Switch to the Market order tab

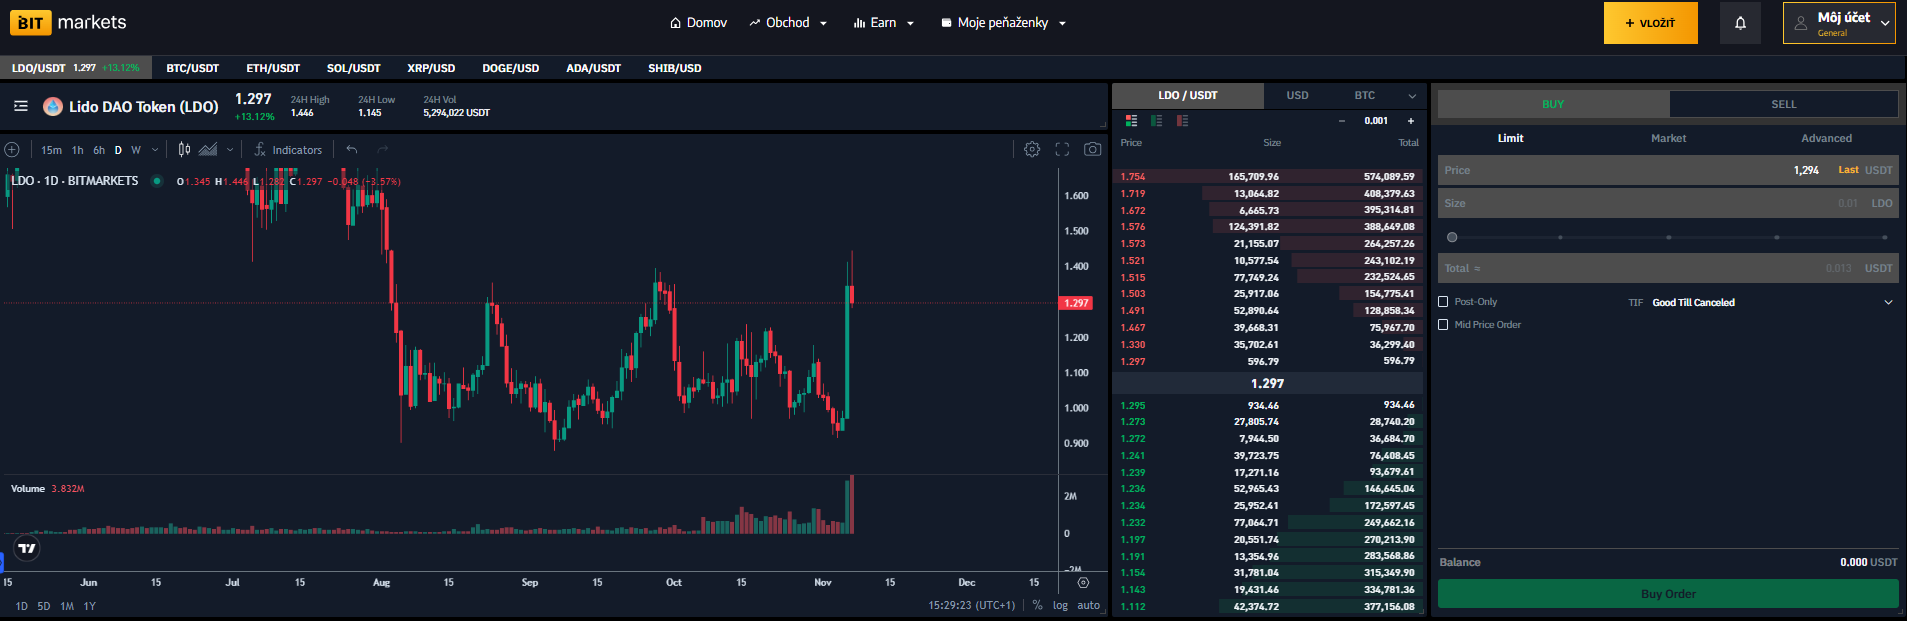(1668, 138)
